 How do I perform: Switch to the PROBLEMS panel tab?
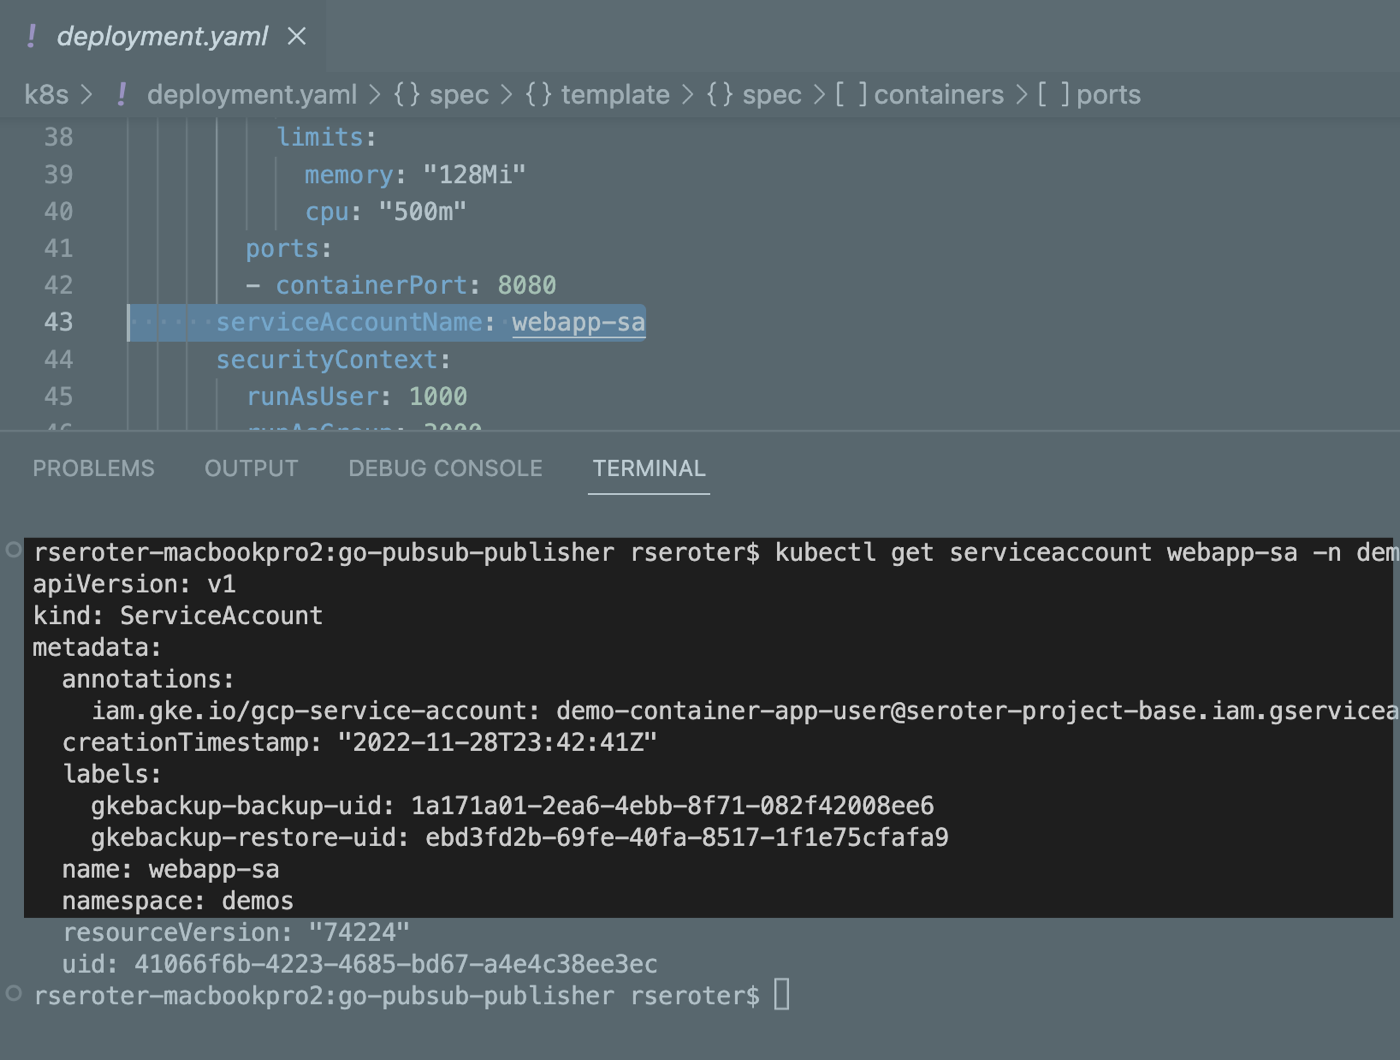pos(94,468)
